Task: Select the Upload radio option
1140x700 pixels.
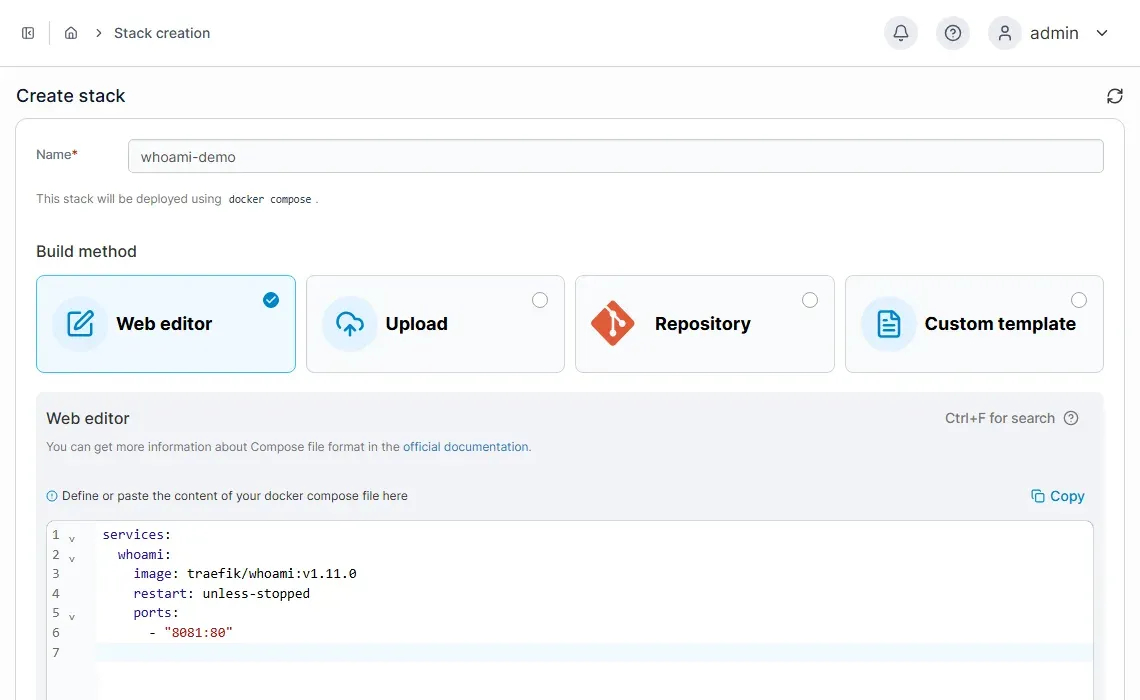Action: tap(539, 300)
